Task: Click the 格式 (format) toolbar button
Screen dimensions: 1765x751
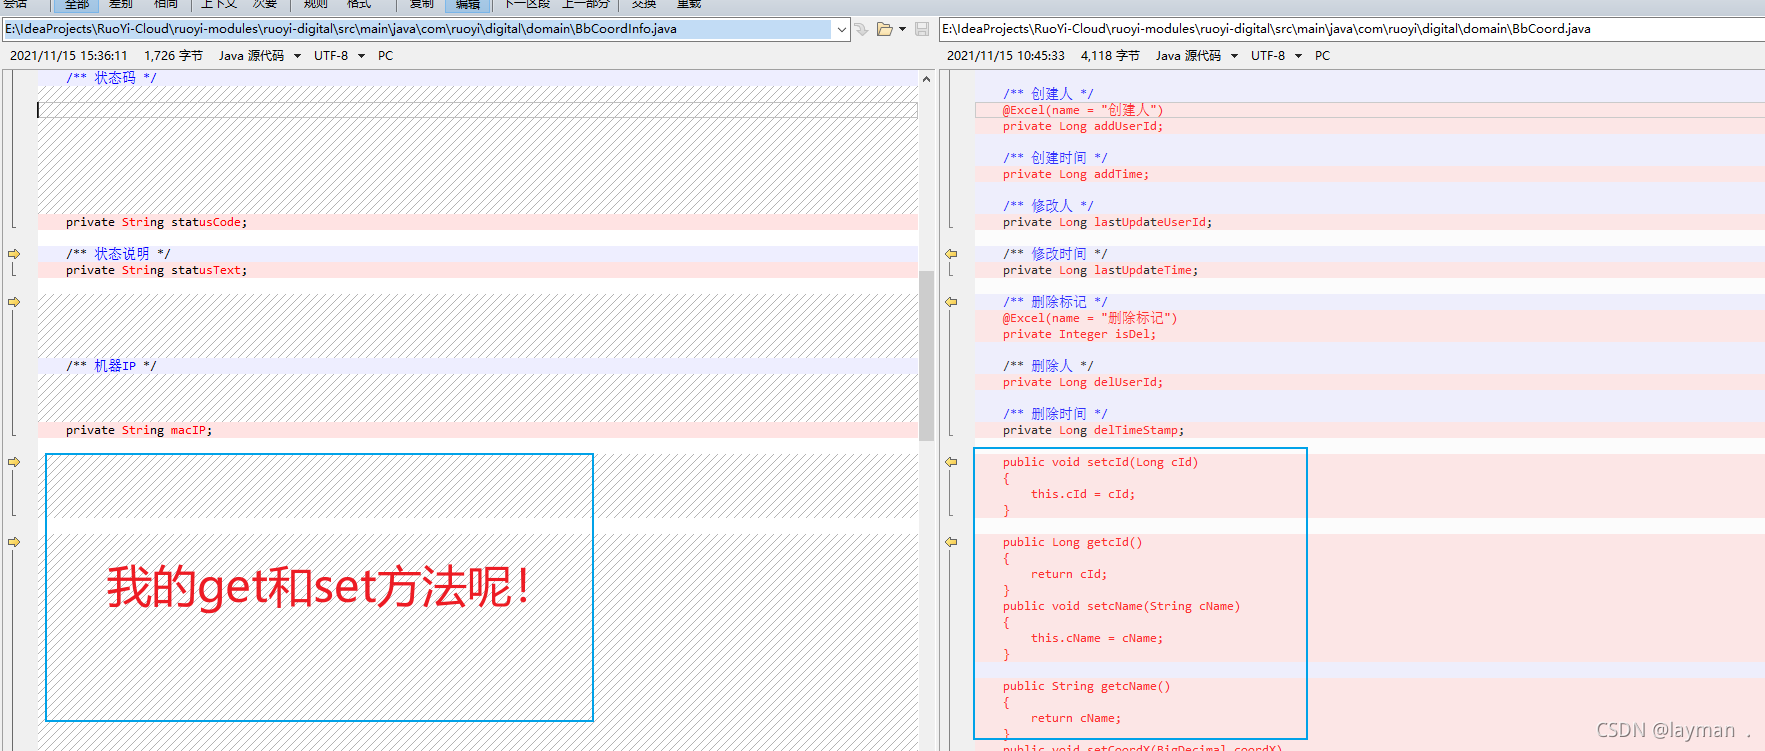Action: (x=359, y=4)
